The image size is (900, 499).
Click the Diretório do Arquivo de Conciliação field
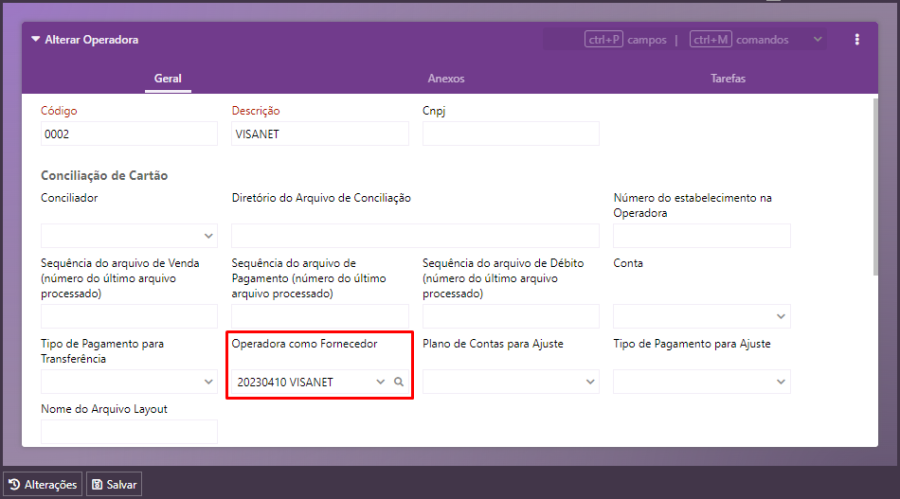(416, 236)
